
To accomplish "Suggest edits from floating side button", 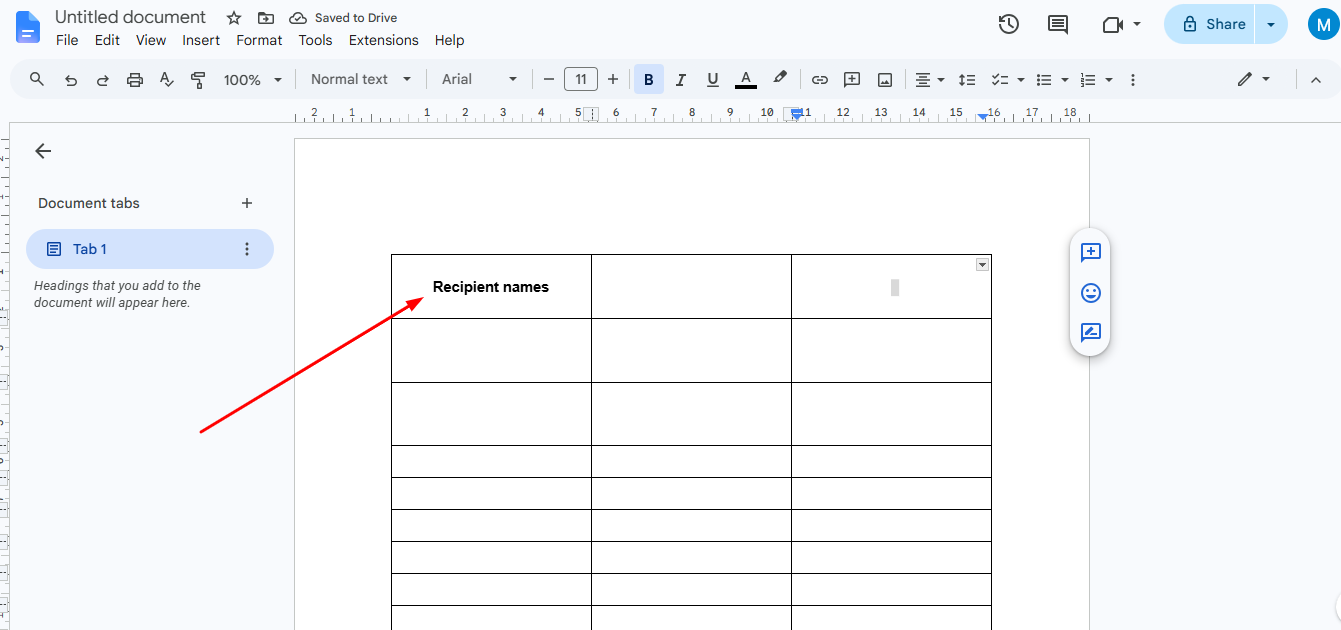I will click(x=1091, y=332).
